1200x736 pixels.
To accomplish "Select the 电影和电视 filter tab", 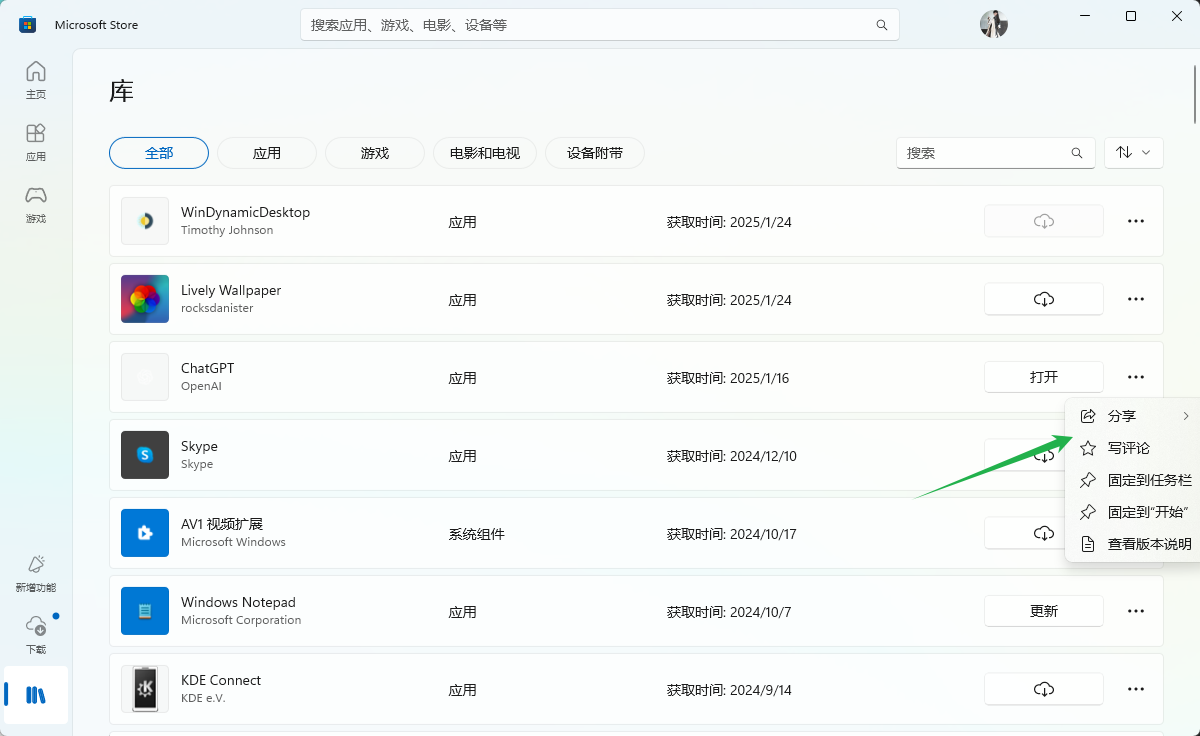I will point(485,153).
